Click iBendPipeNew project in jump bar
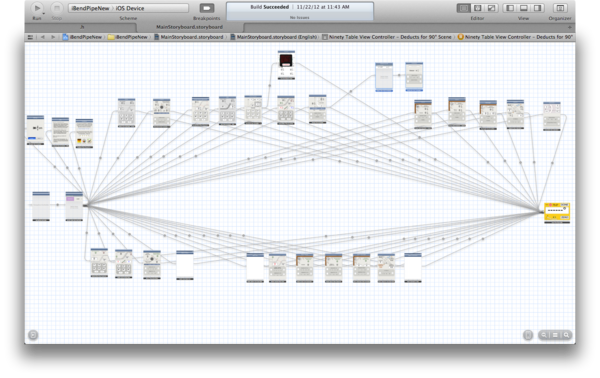Viewport: 600px width, 378px height. point(82,37)
